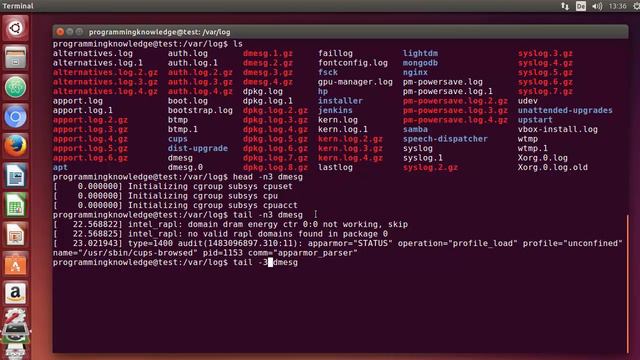Launch Firefox from the launcher
The width and height of the screenshot is (640, 360).
coord(16,146)
